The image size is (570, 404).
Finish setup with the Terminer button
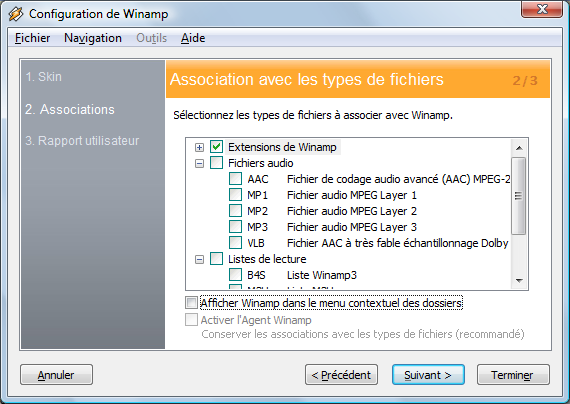[513, 375]
